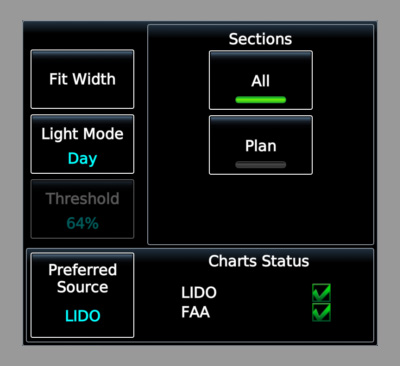The width and height of the screenshot is (400, 366).
Task: Change the cyan Day light mode value
Action: pos(82,159)
